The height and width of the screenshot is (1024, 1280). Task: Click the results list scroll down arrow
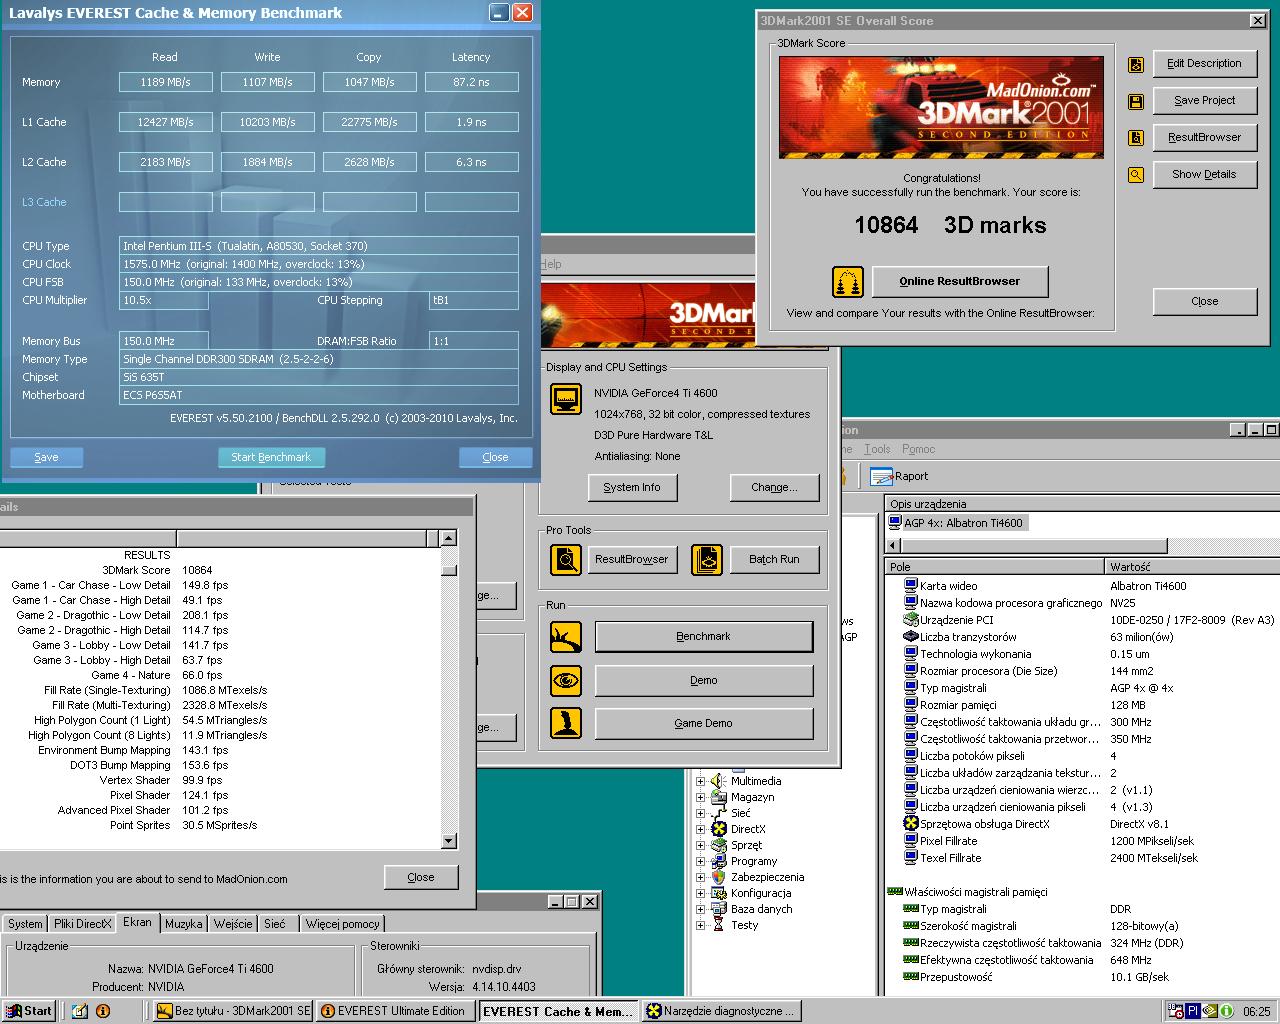449,841
